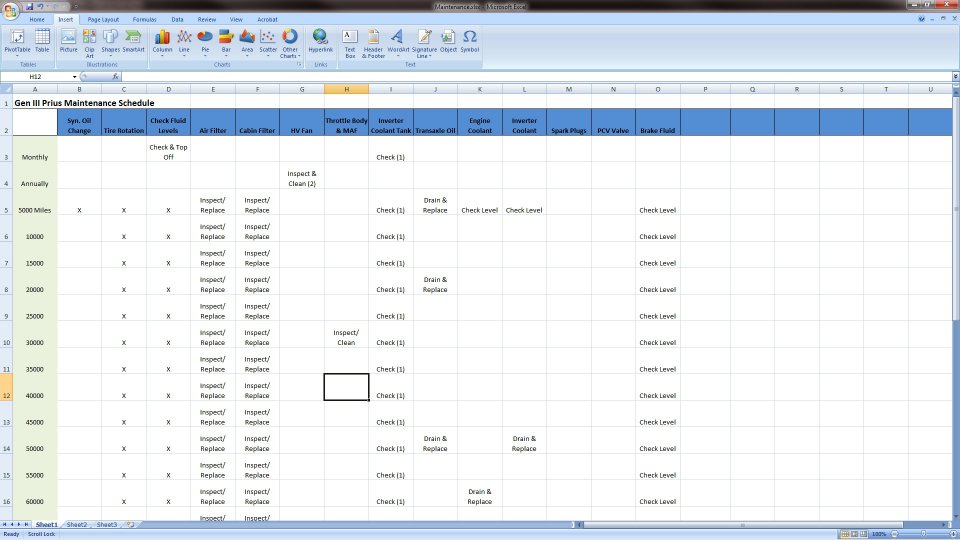Select the 'Check & Top Off' cell
Viewport: 960px width, 540px height.
pos(168,149)
